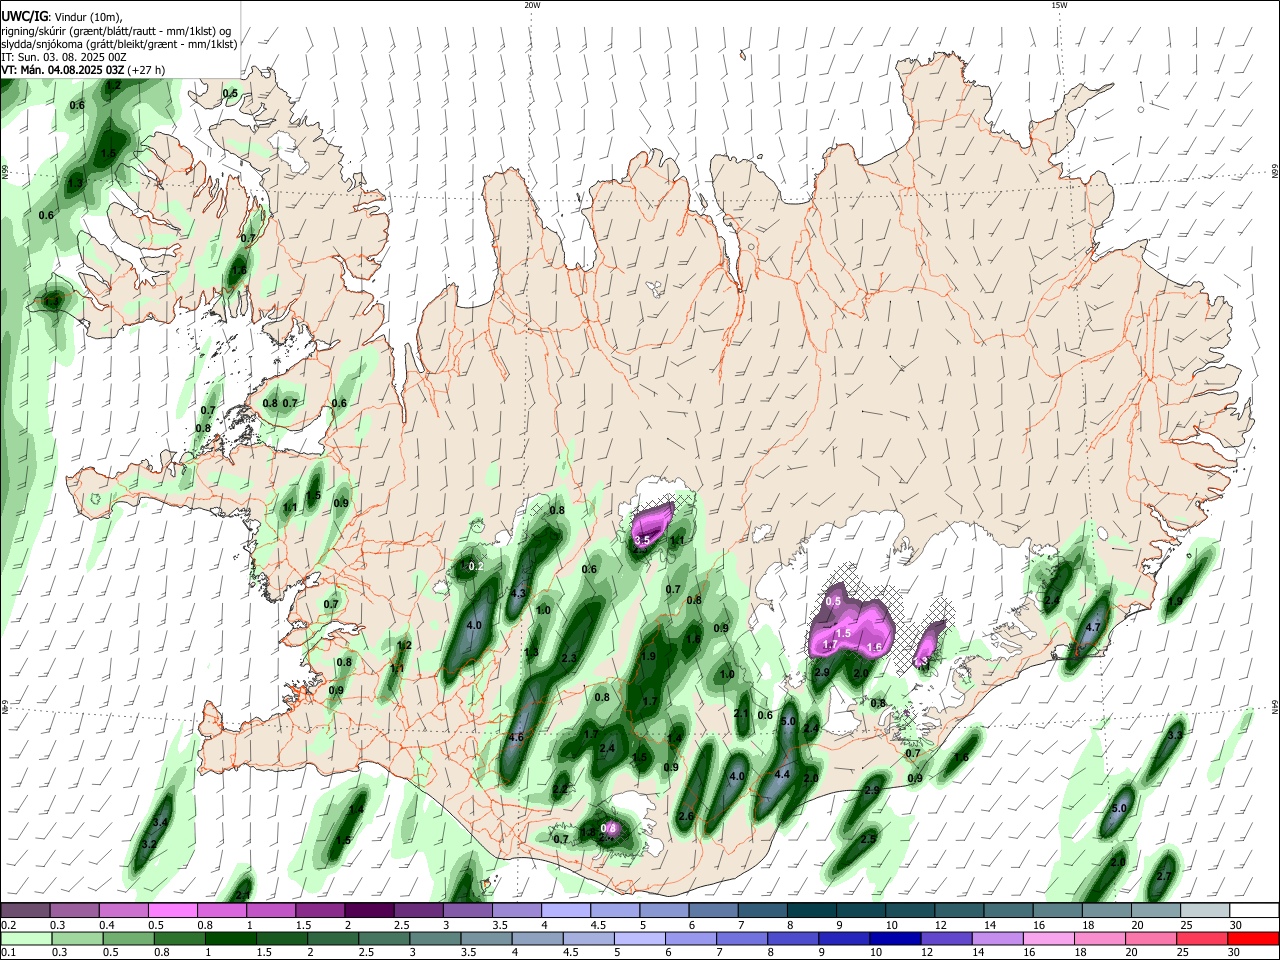Click the deep navy blue swatch between 10 and 12
The image size is (1280, 960).
click(x=896, y=938)
